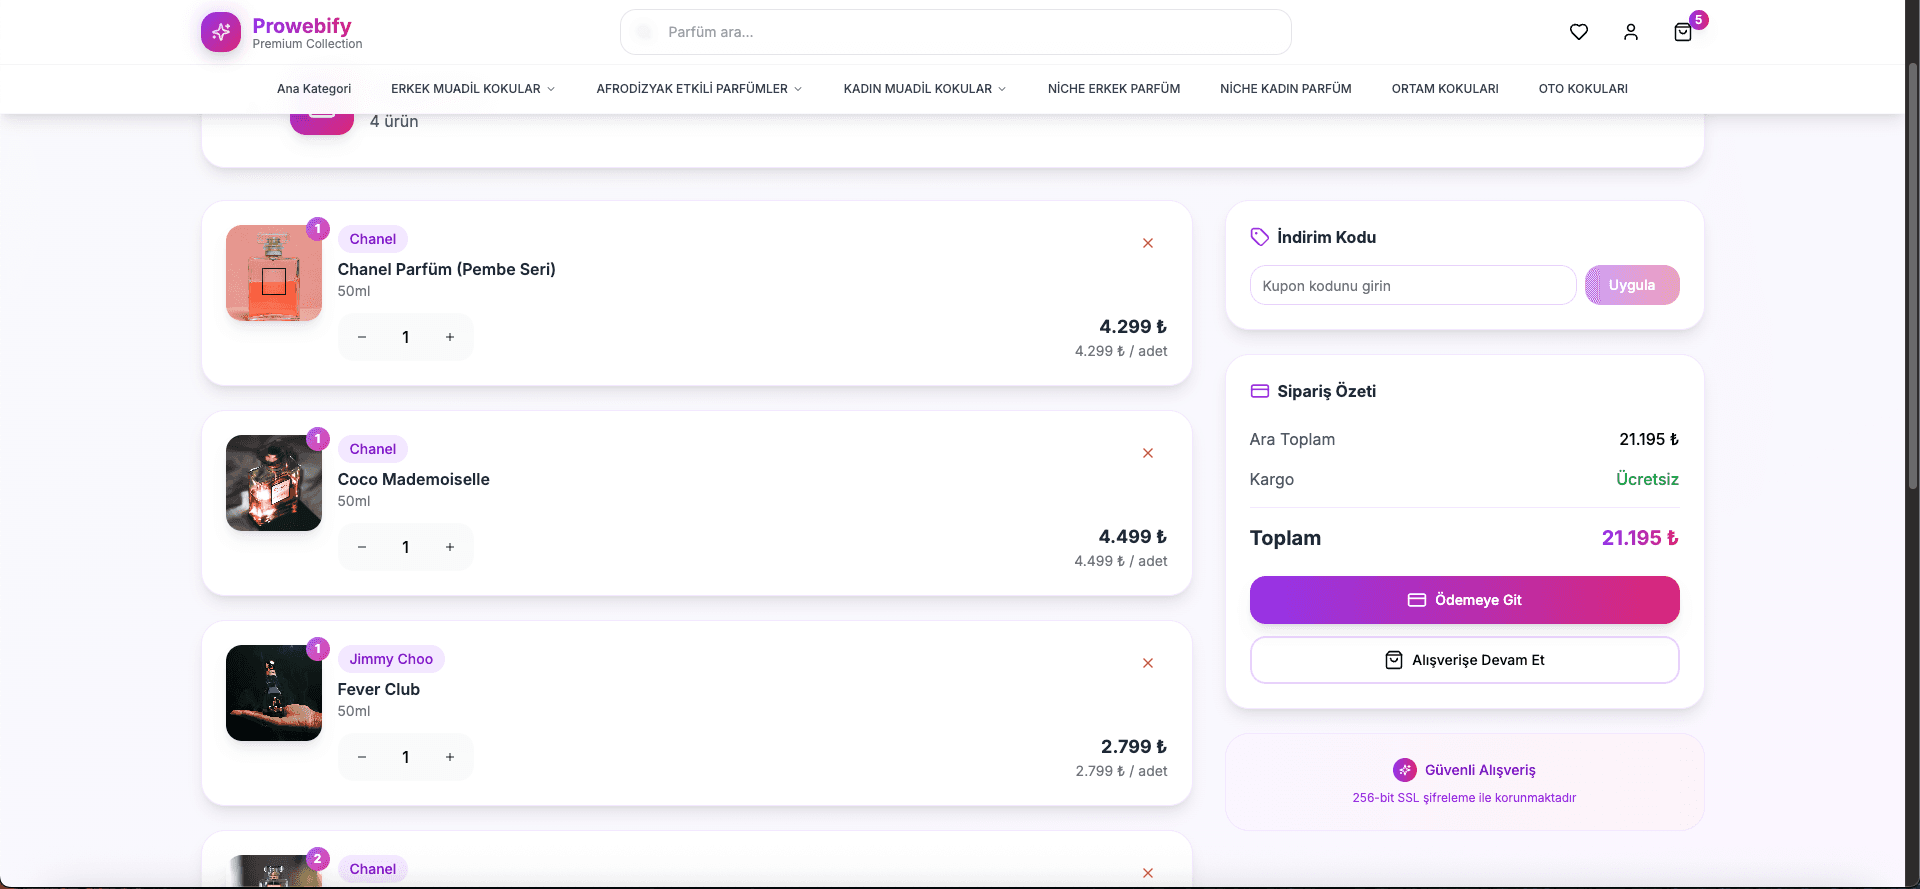Expand ERKEK MUADİL KOKULAR dropdown
1920x889 pixels.
[472, 89]
